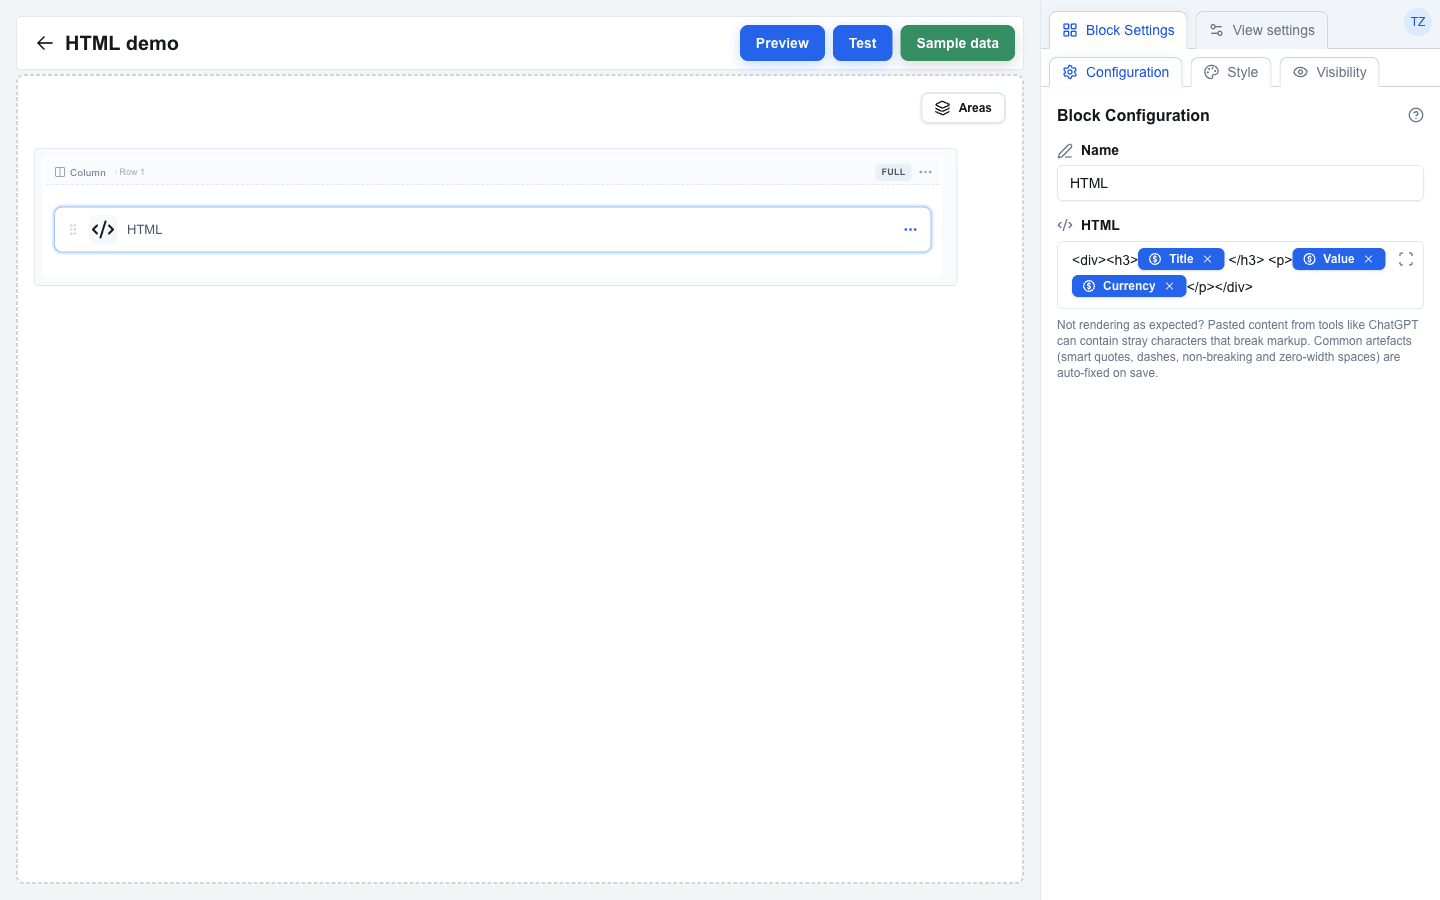Click the FULL width badge on the row
The image size is (1440, 900).
pos(893,172)
